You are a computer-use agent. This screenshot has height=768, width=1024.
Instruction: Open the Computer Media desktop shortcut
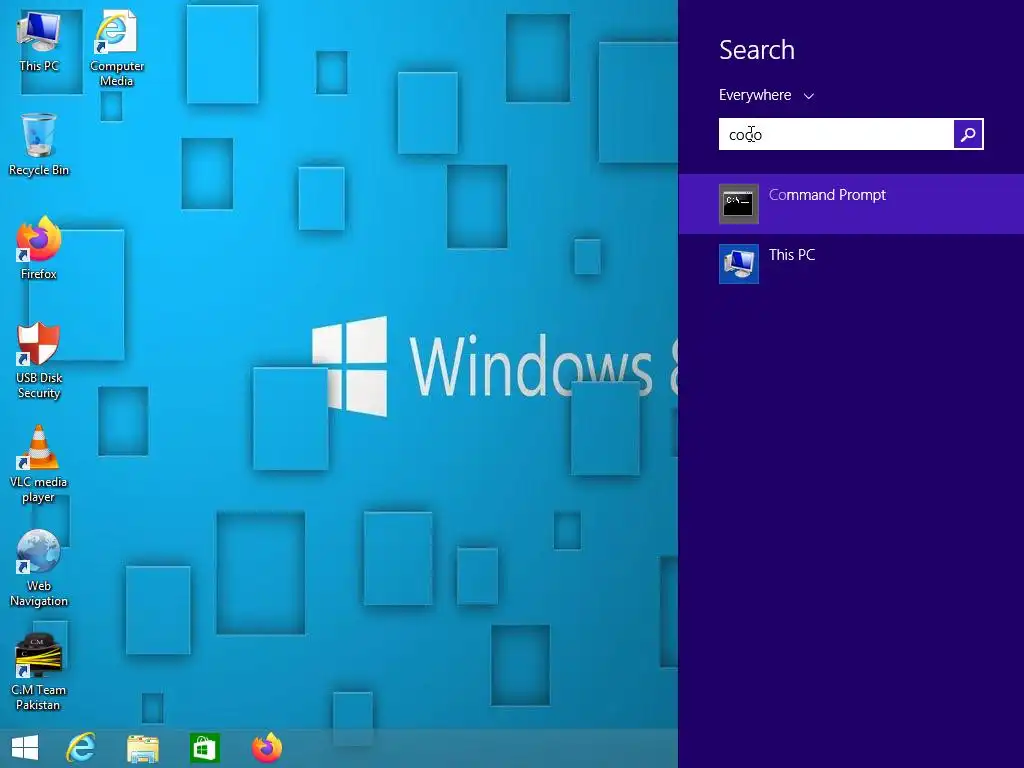coord(116,48)
